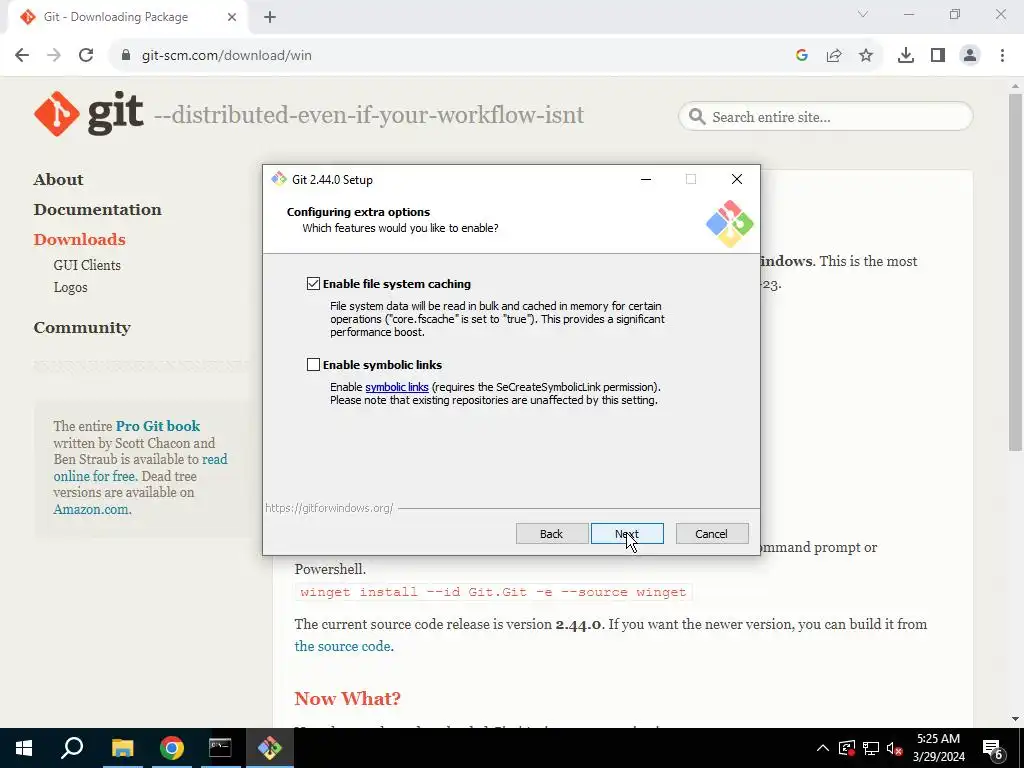The height and width of the screenshot is (768, 1024).
Task: Open the Chrome profile avatar
Action: (x=970, y=56)
